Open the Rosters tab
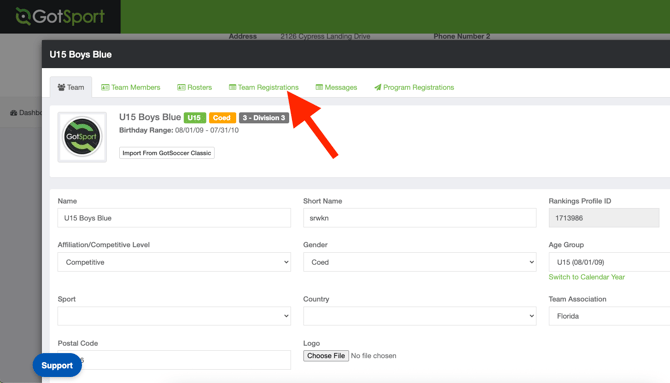Image resolution: width=670 pixels, height=383 pixels. 194,87
